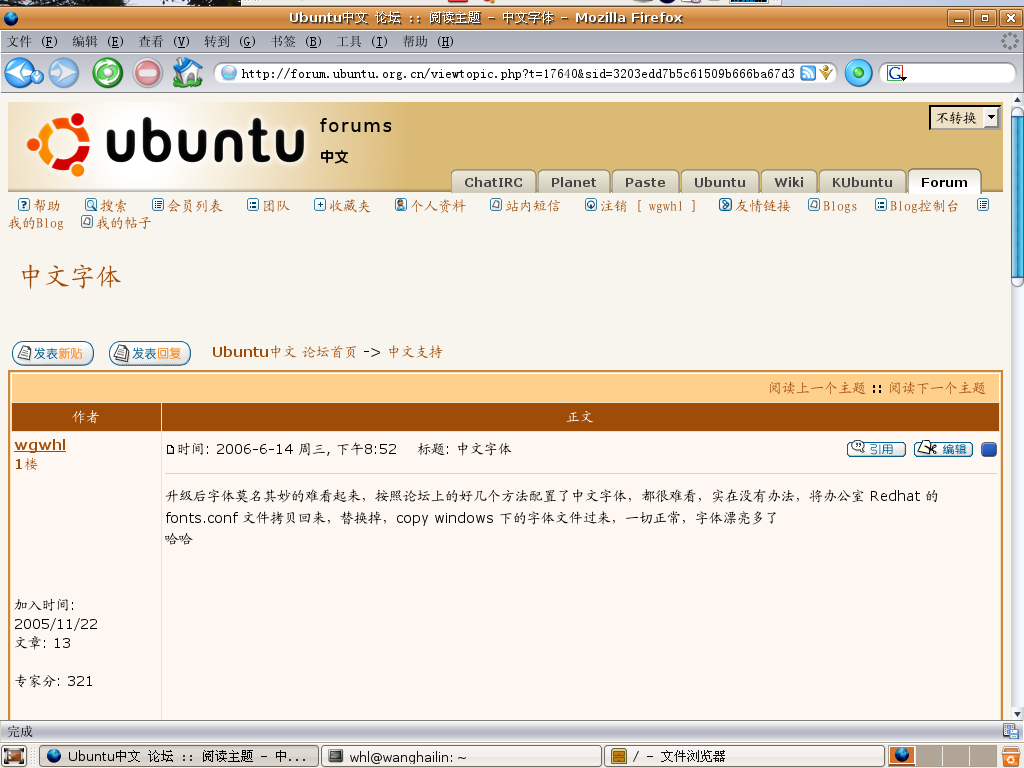Open the Home page house icon

click(187, 72)
